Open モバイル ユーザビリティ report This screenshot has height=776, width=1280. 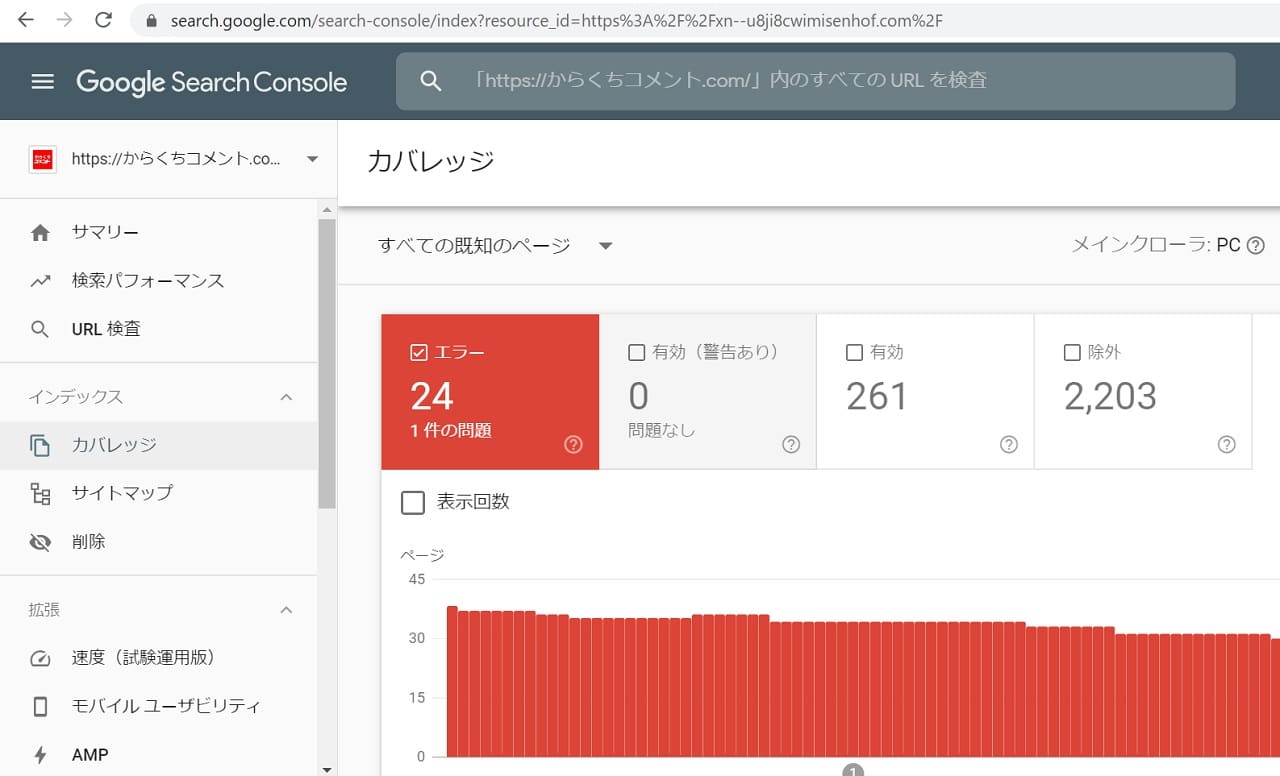pyautogui.click(x=166, y=706)
